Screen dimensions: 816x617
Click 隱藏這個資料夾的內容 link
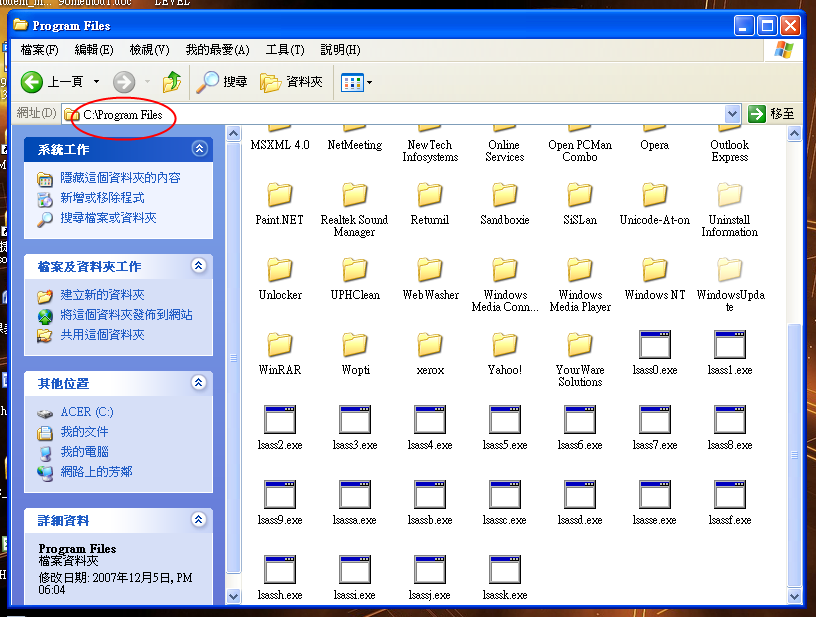(x=120, y=178)
